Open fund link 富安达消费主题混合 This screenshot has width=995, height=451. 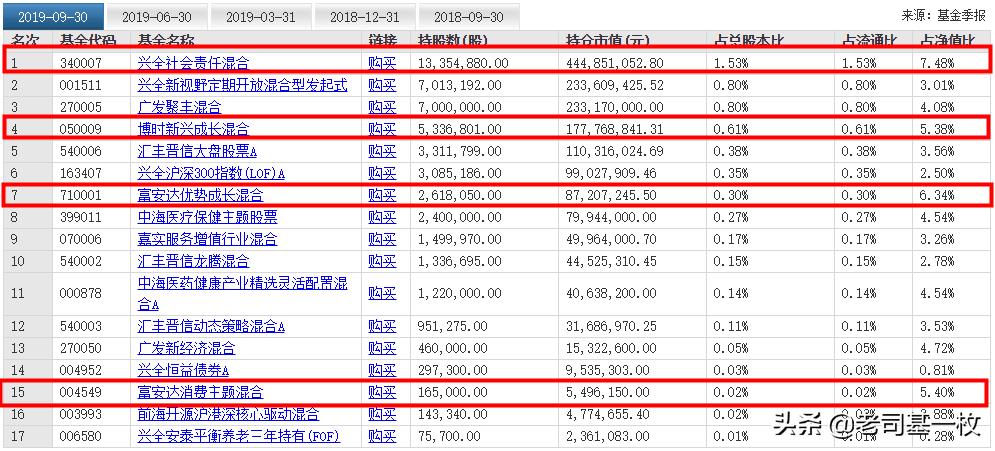tap(201, 393)
